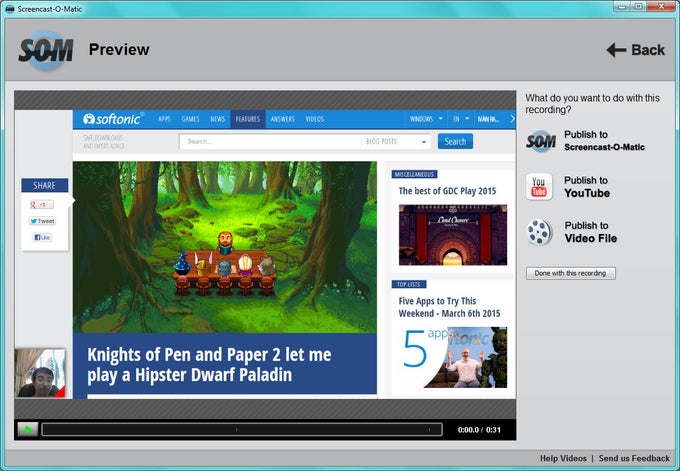The width and height of the screenshot is (680, 471).
Task: Select the FEATURES tab in preview
Action: [248, 119]
